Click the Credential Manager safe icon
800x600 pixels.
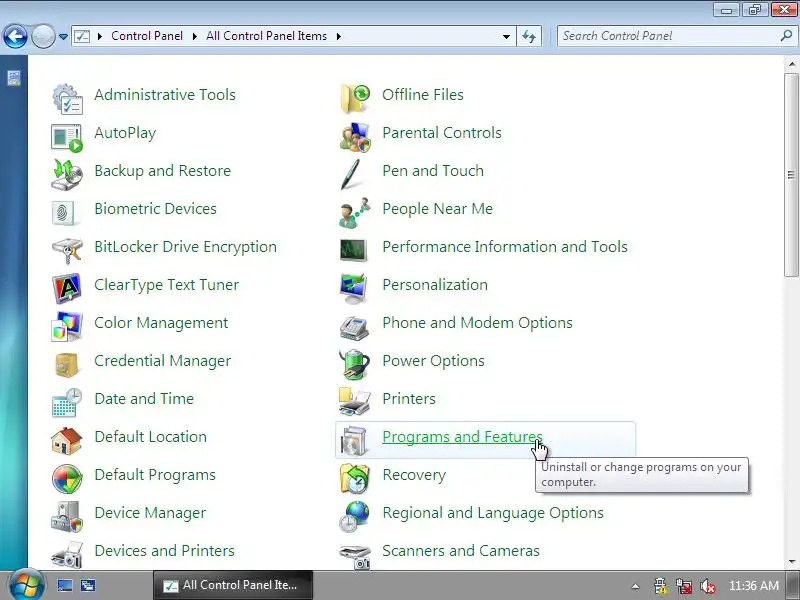coord(67,364)
